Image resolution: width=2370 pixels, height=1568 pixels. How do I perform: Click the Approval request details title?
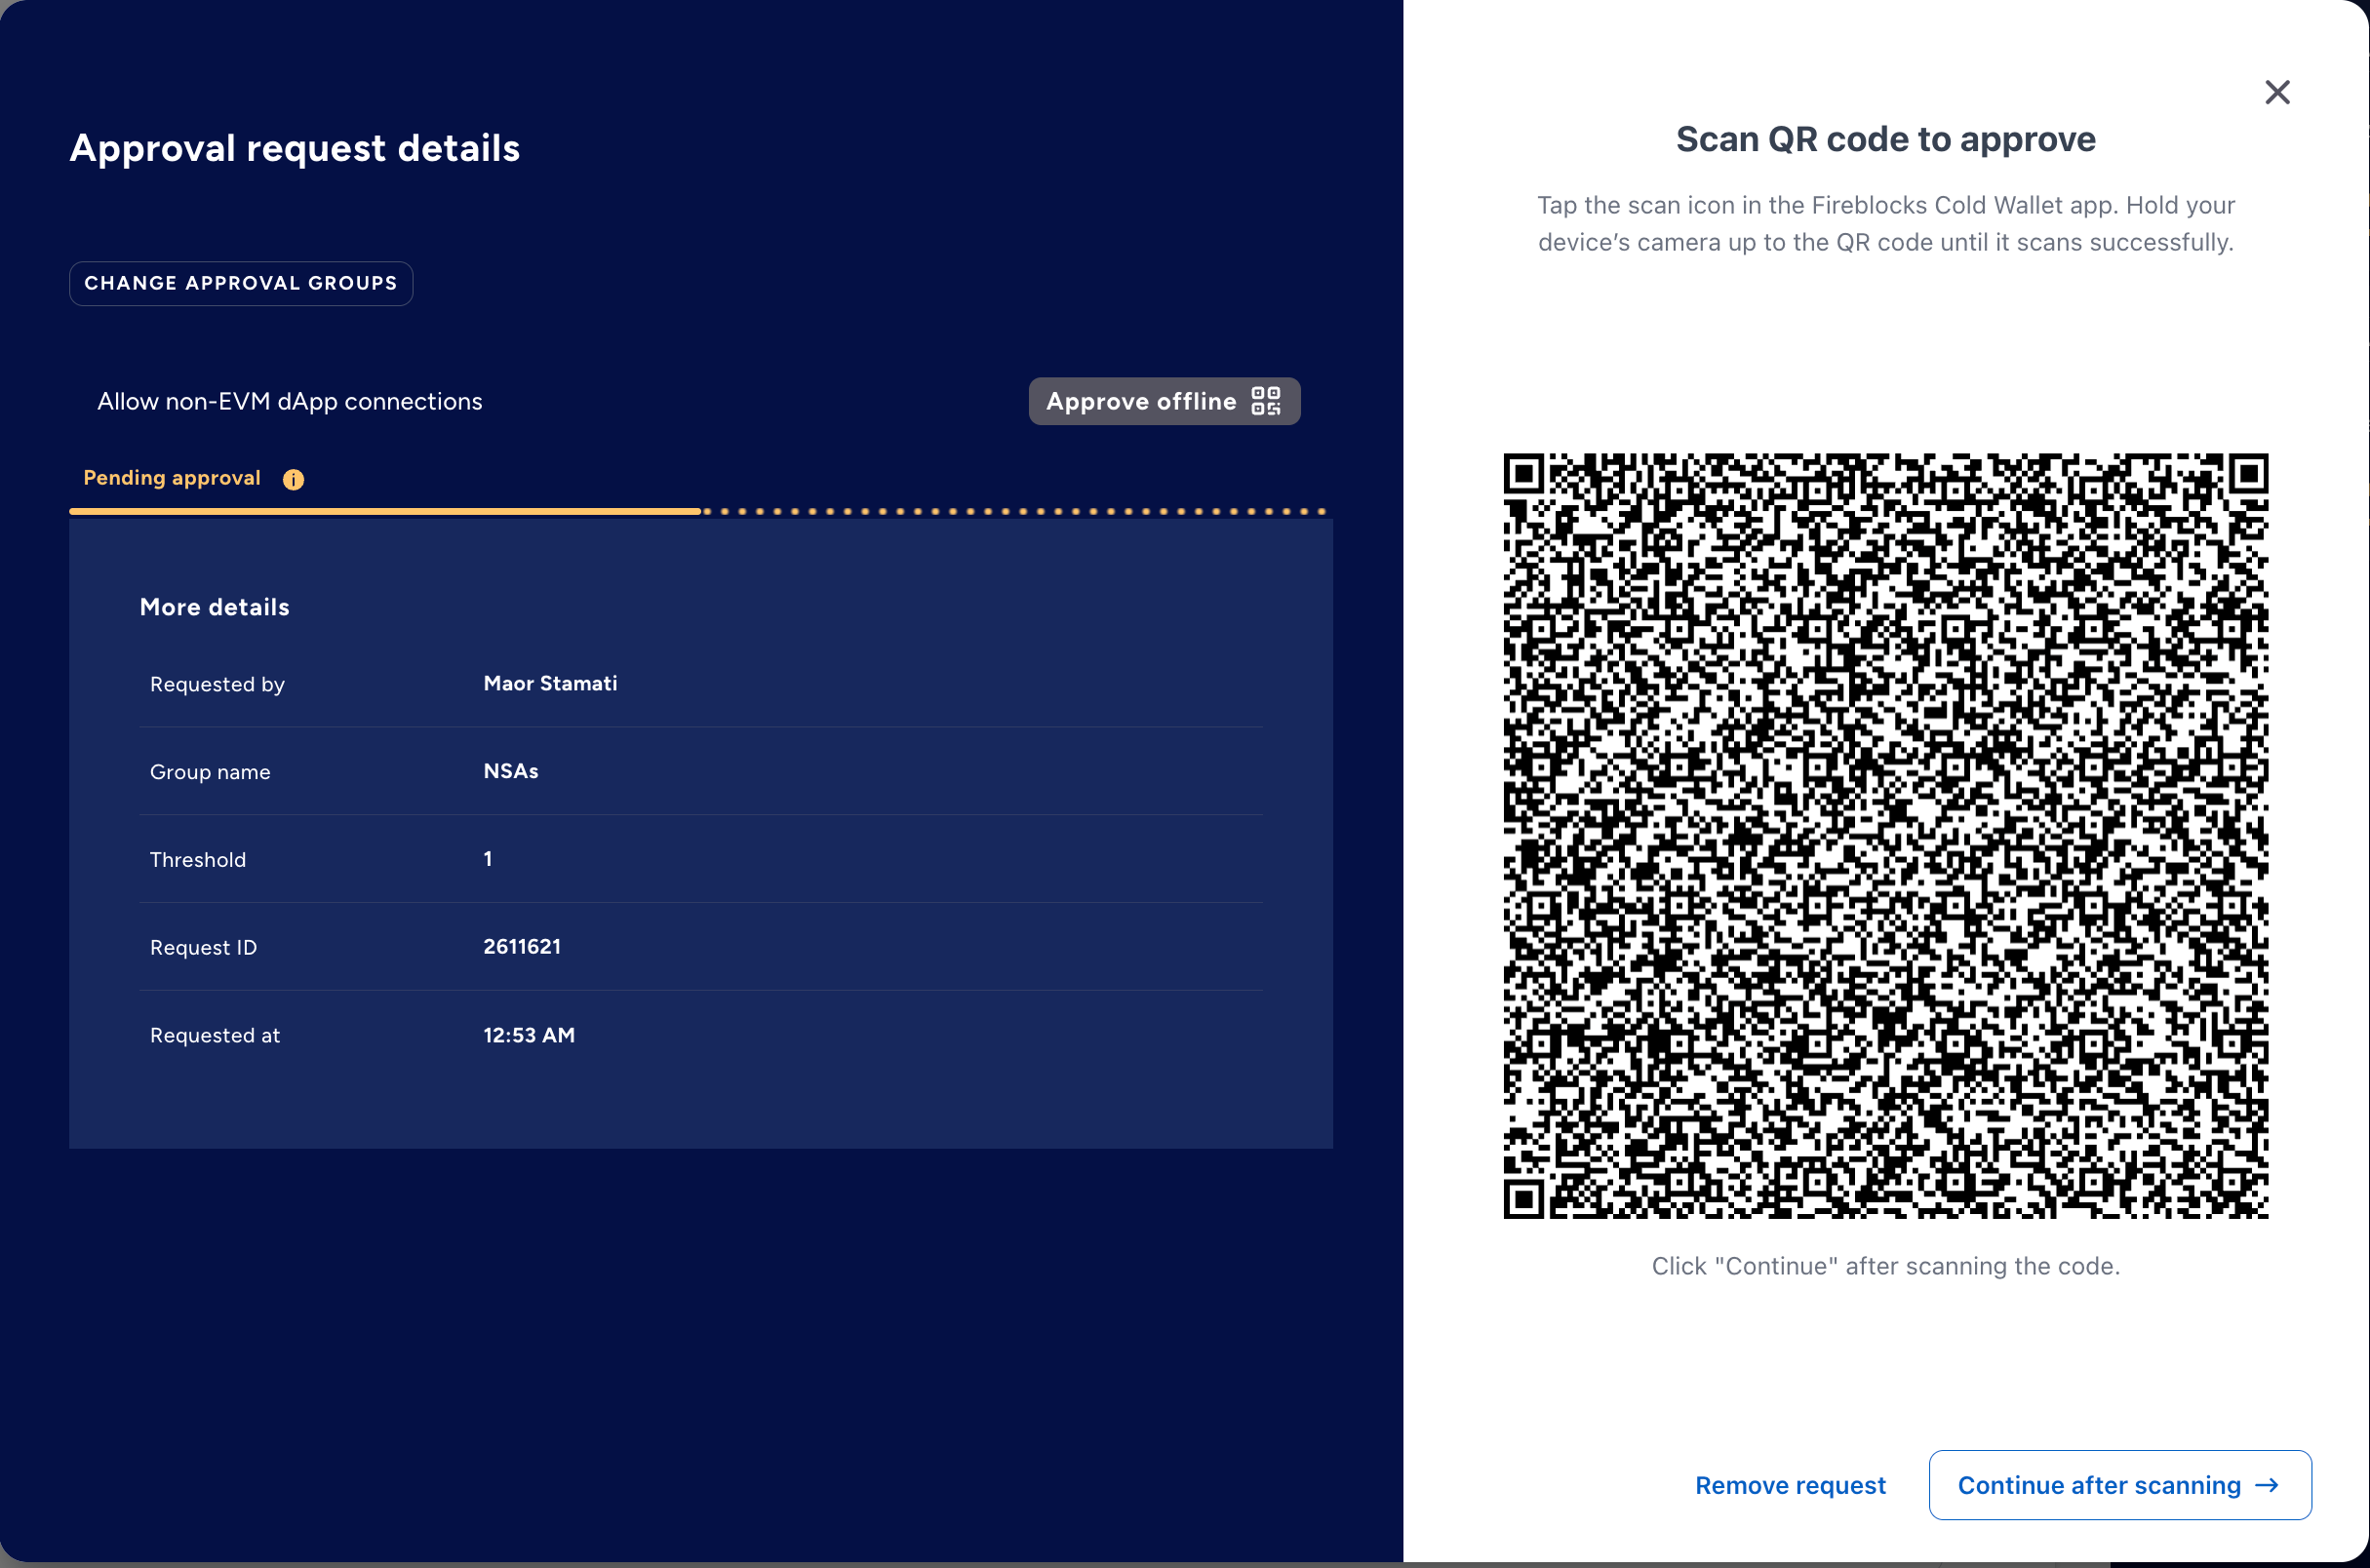295,148
